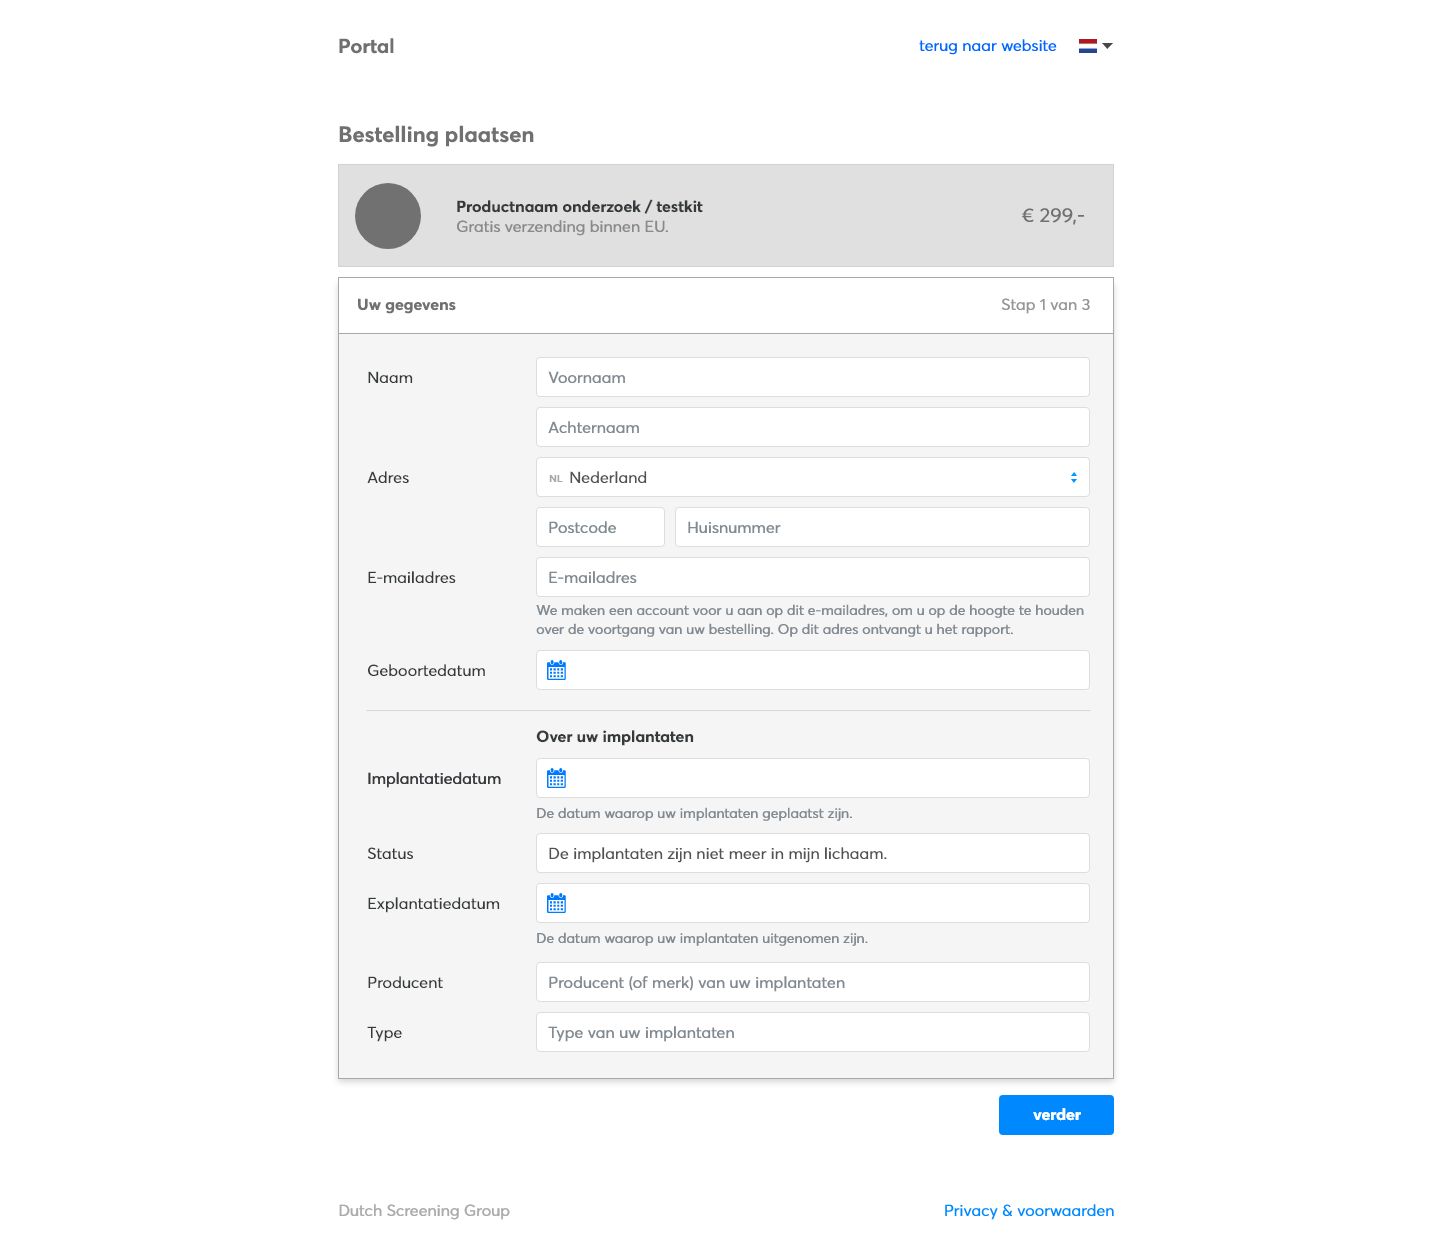Click the Portal logo text

(x=366, y=46)
